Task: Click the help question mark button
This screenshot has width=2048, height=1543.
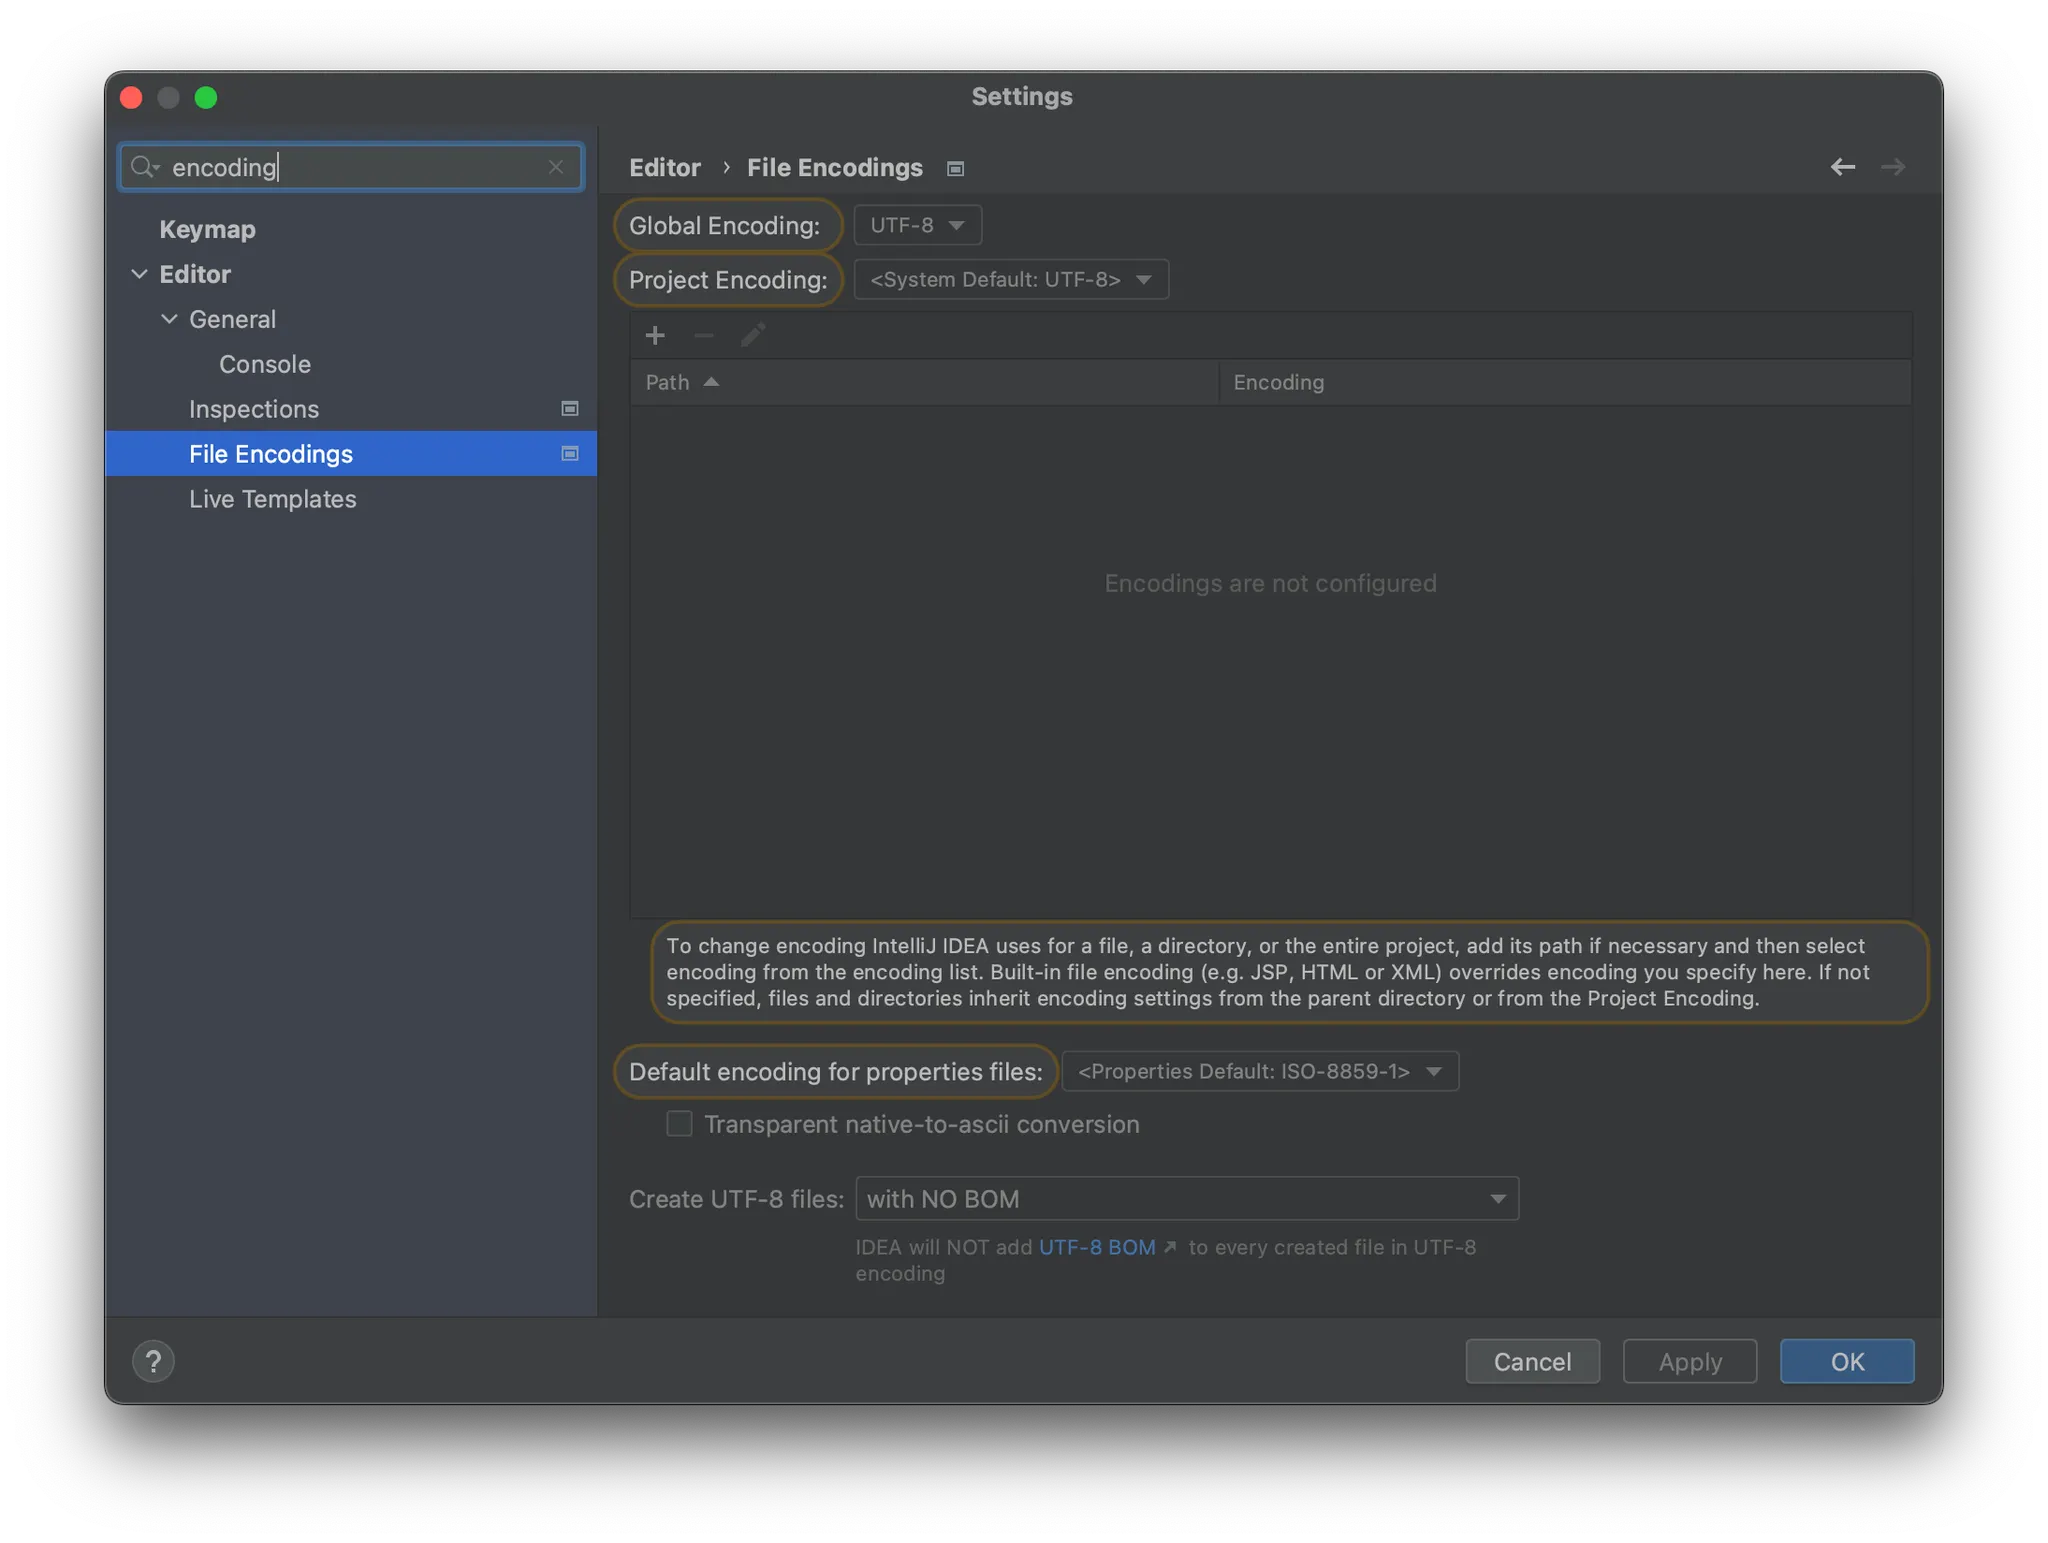Action: (153, 1361)
